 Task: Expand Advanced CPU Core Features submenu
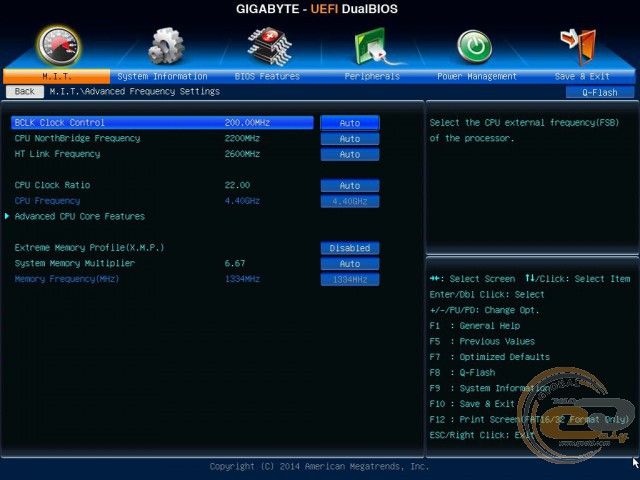(x=80, y=216)
